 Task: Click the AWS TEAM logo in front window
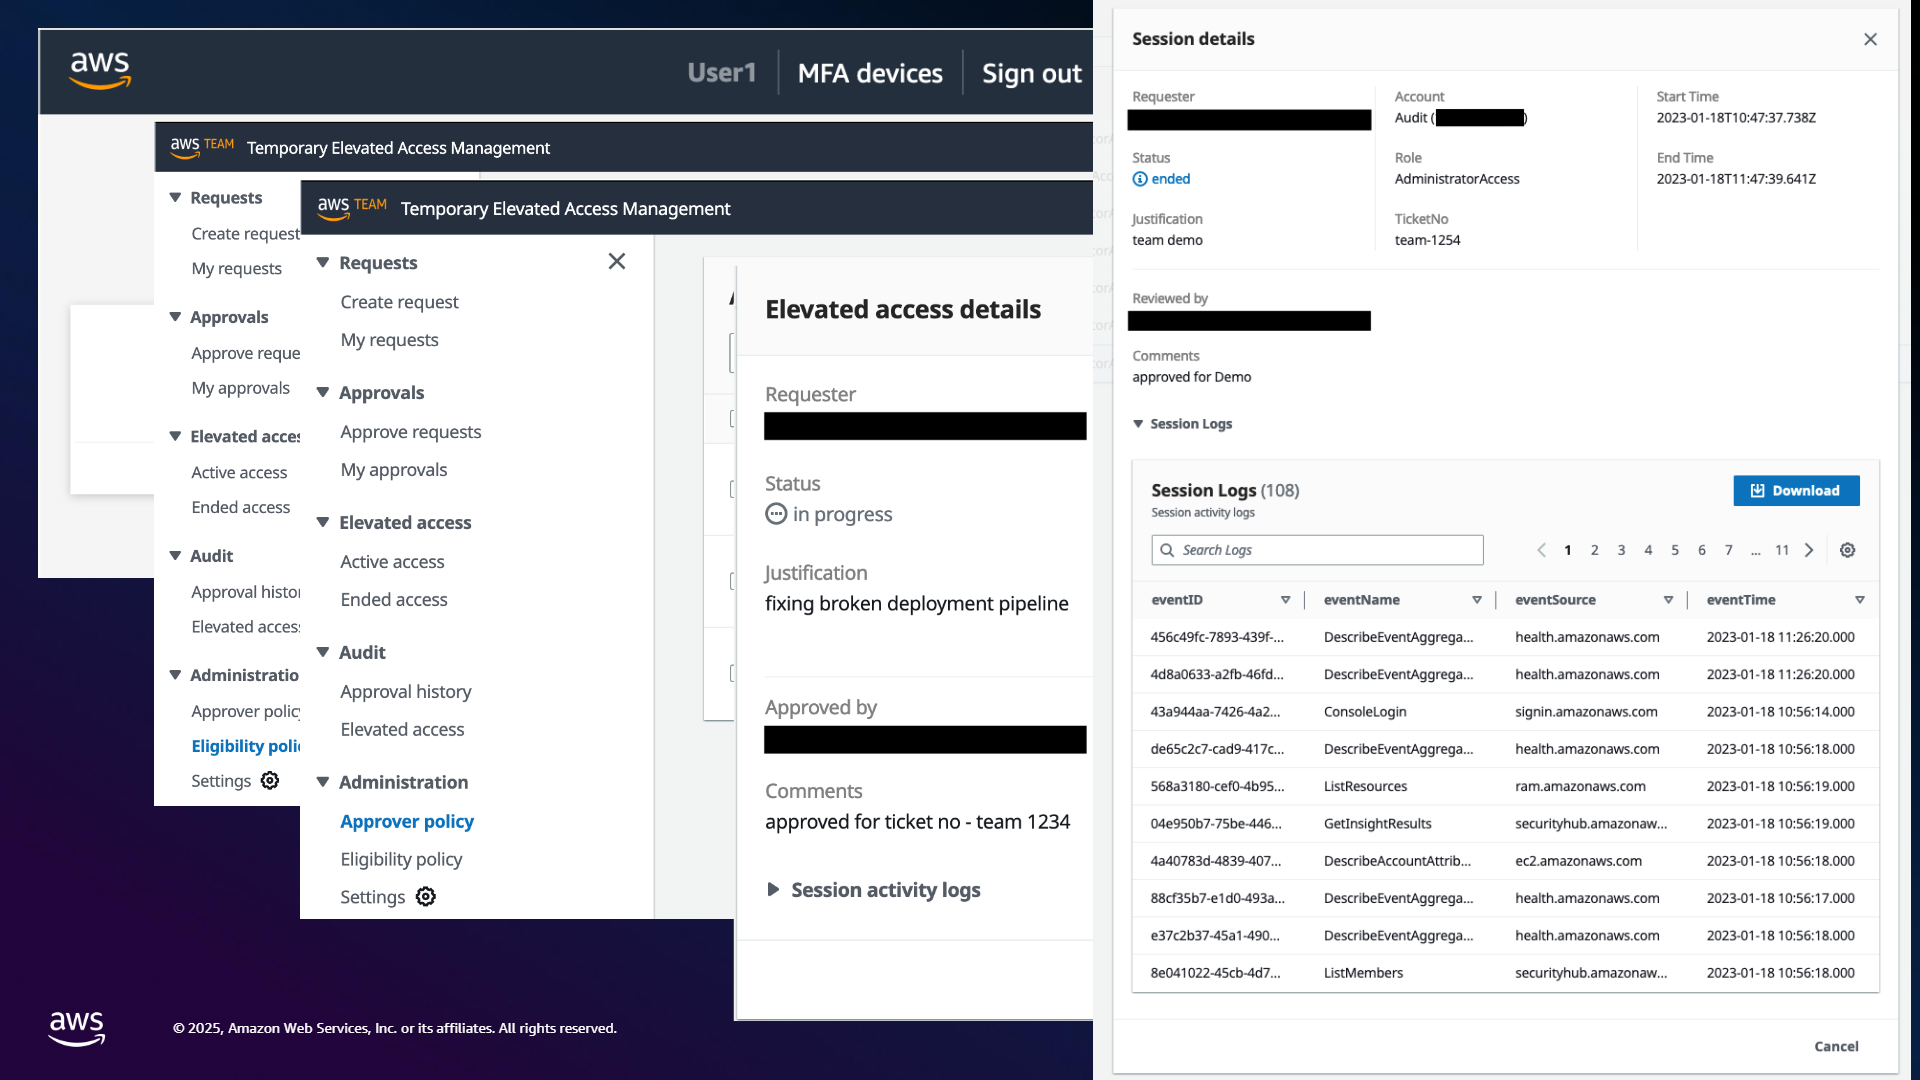352,208
